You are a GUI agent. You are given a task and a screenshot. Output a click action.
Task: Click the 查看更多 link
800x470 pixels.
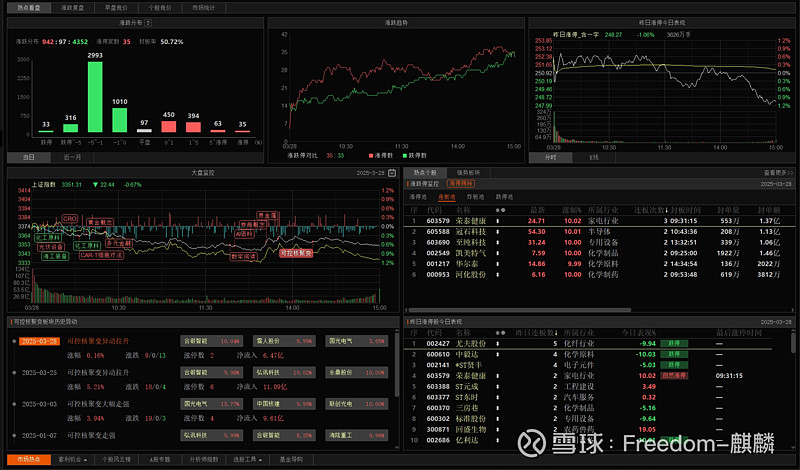point(776,172)
